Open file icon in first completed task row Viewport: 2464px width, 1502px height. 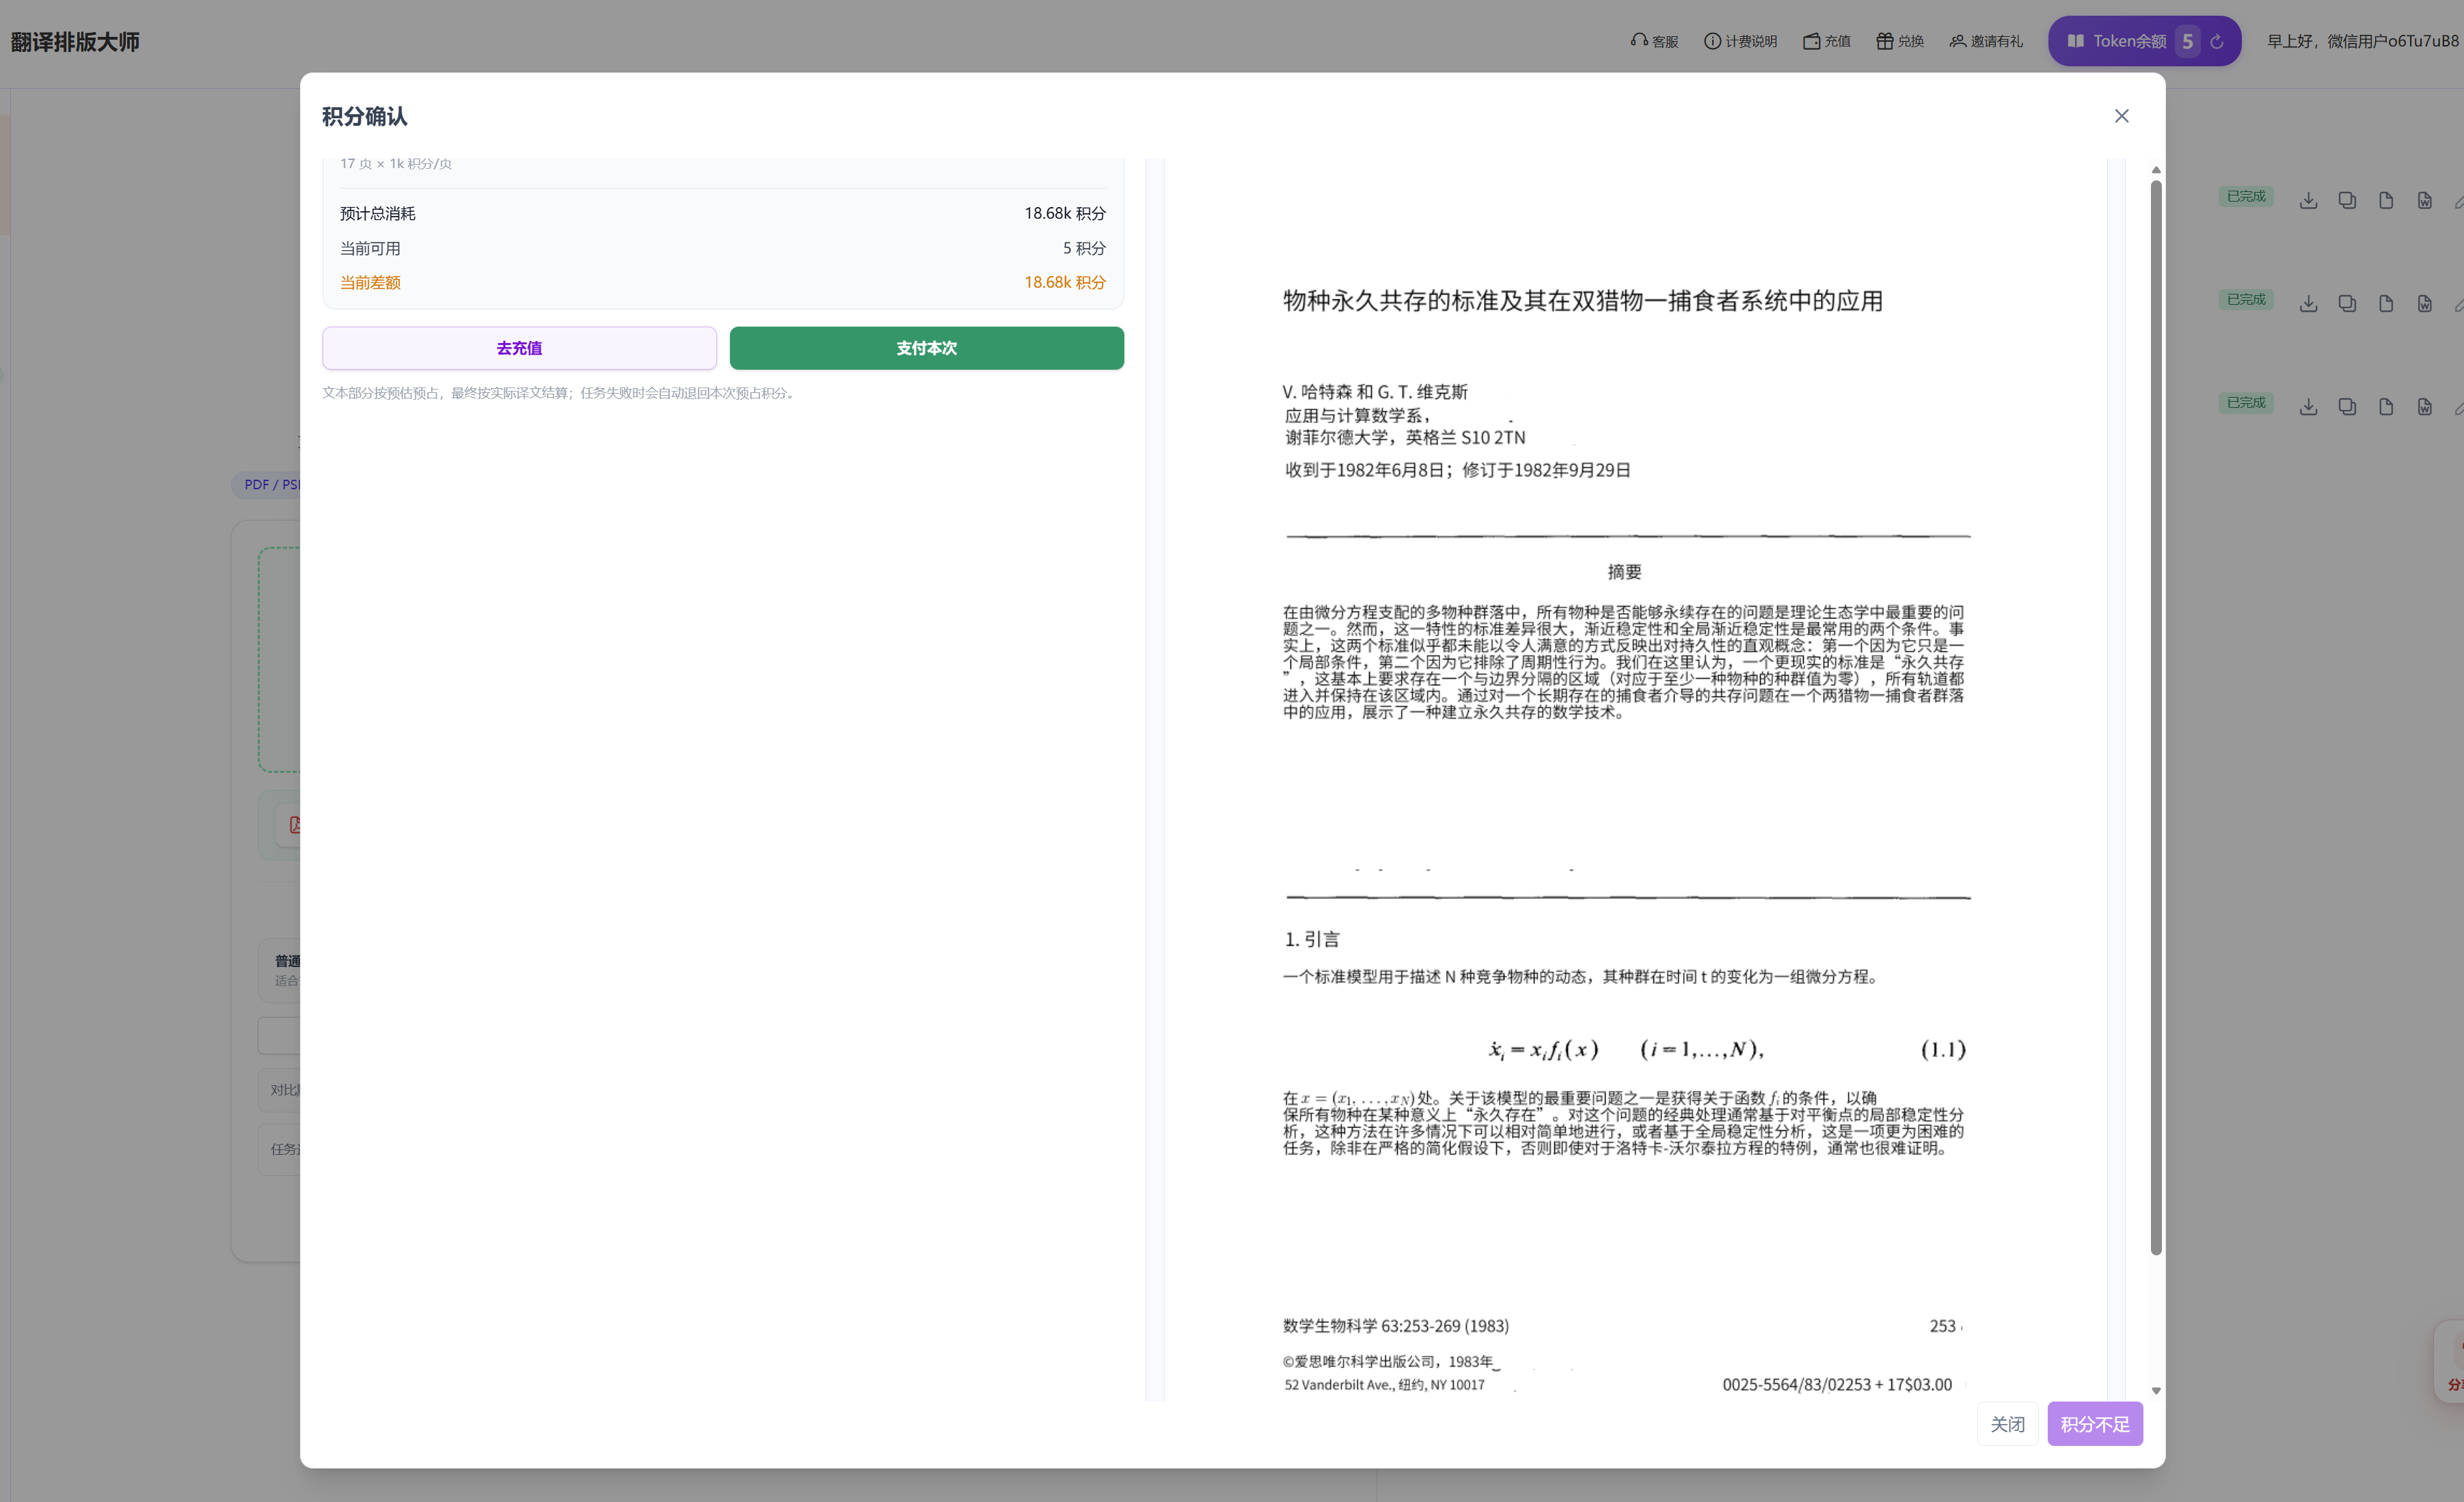[x=2386, y=200]
